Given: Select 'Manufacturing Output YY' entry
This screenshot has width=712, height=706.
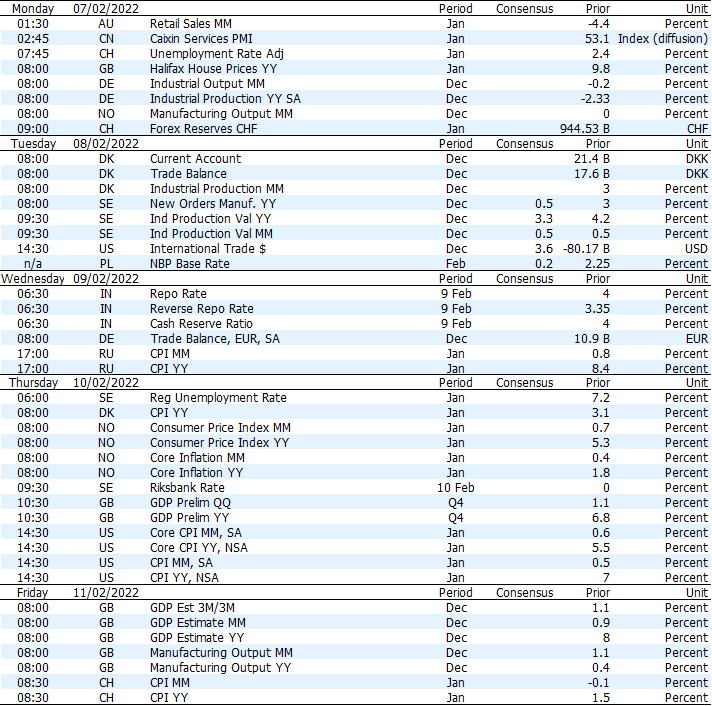Looking at the screenshot, I should [x=220, y=667].
